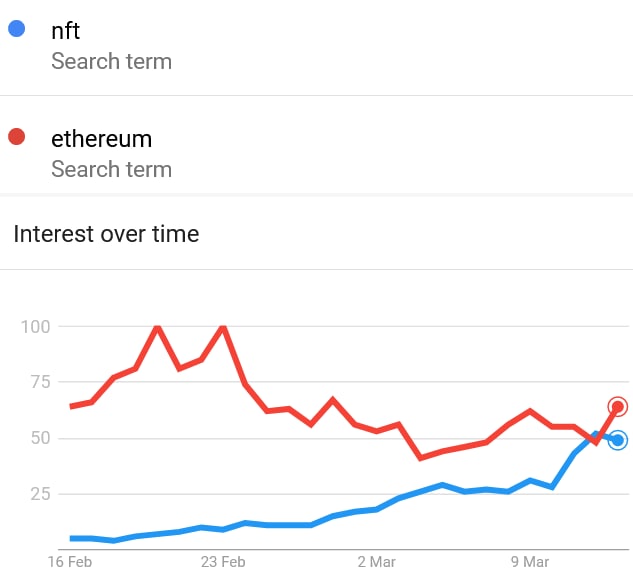Select the ethereum search term
Viewport: 633px width, 572px height.
click(101, 138)
